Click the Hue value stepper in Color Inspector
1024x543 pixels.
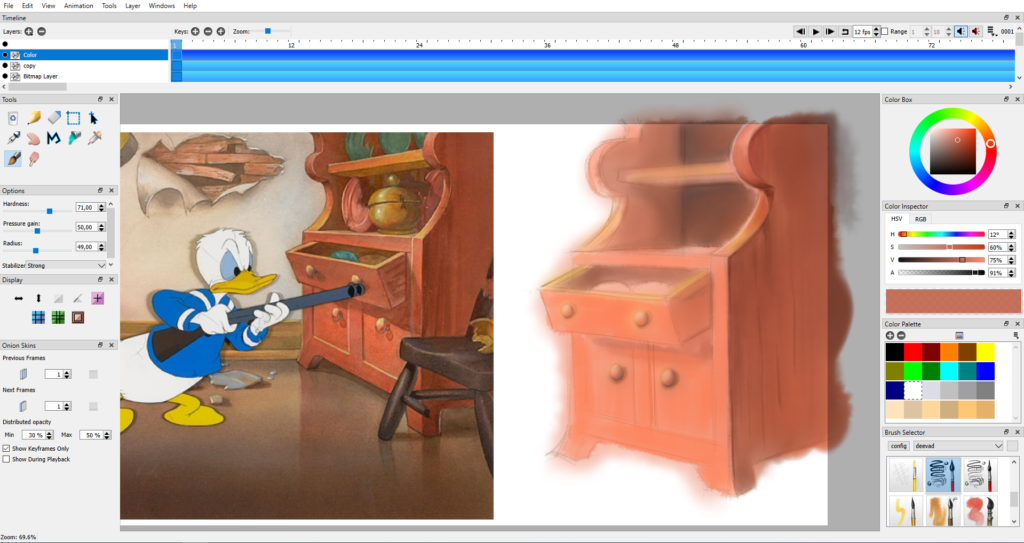[x=1011, y=234]
